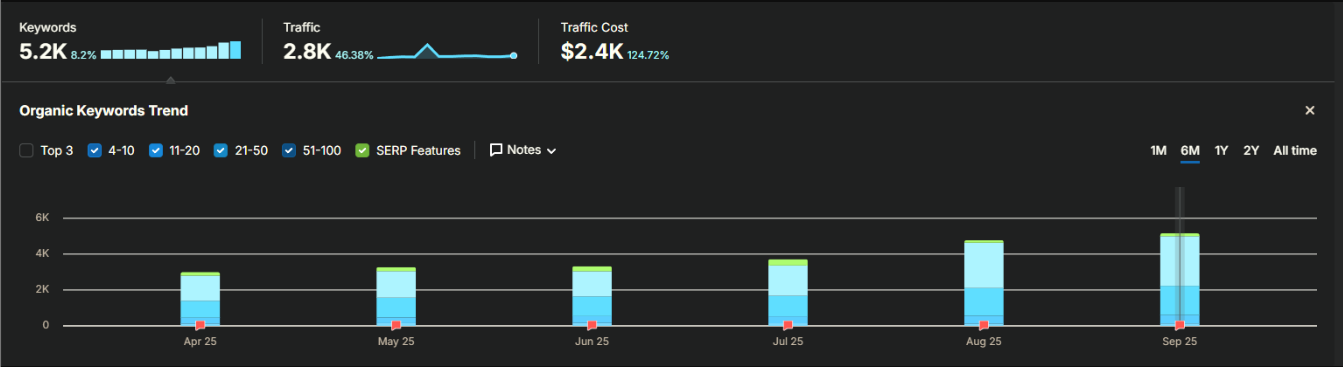Enable the Top 3 checkbox

[26, 151]
